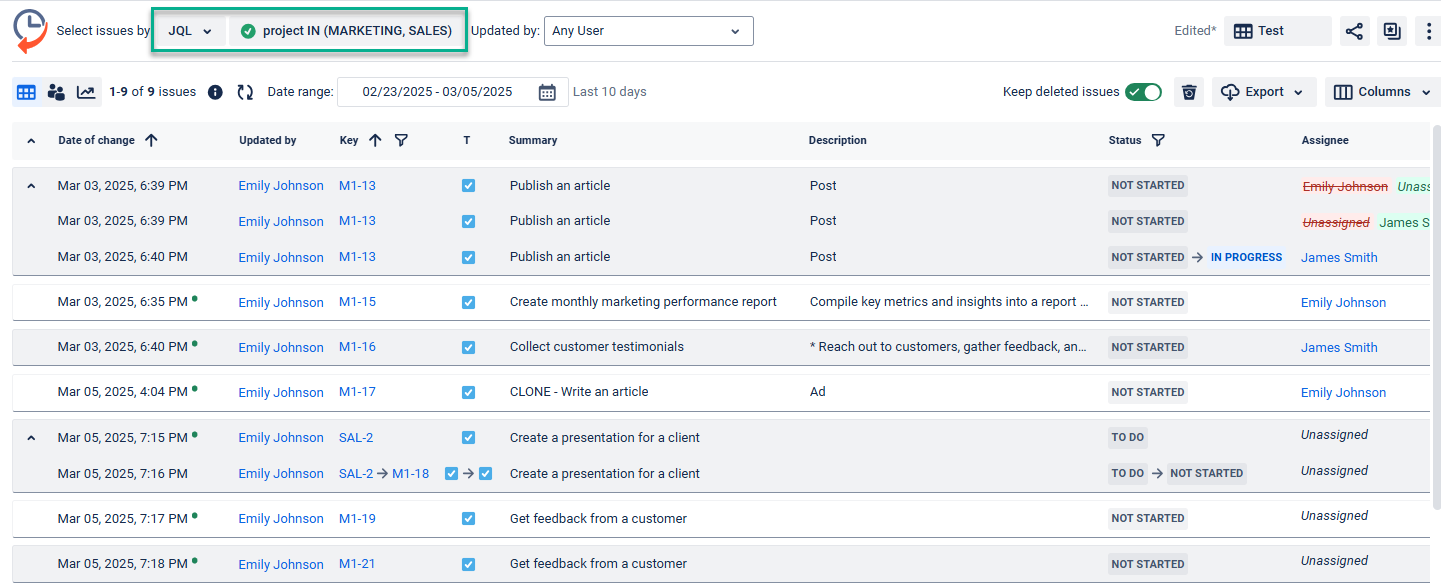Toggle Keep deleted issues switch
Screen dimensions: 1441x587
(1143, 92)
